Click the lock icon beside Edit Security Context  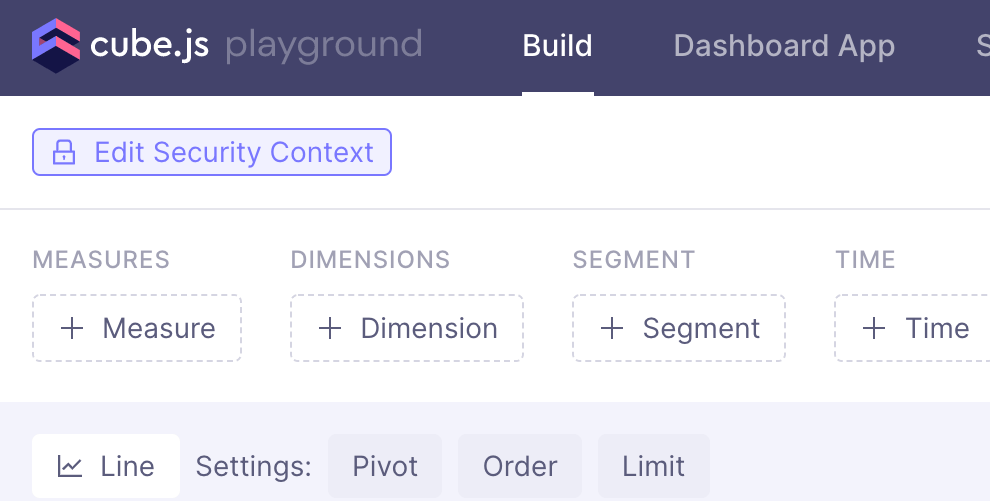point(64,152)
